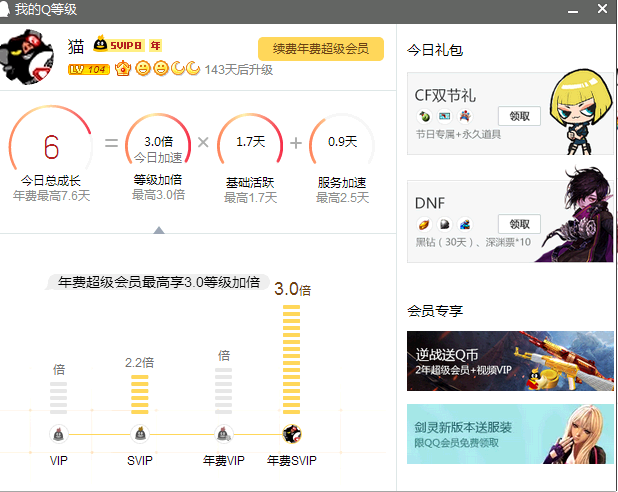The height and width of the screenshot is (492, 618).
Task: Click the SVIP penguin icon on timeline
Action: pyautogui.click(x=140, y=434)
